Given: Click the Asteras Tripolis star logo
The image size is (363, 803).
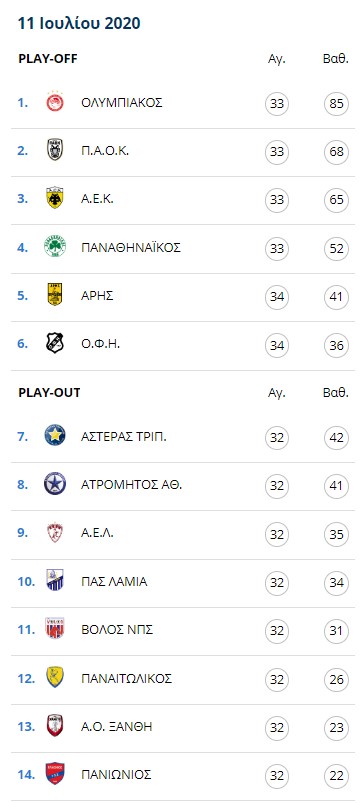Looking at the screenshot, I should tap(55, 436).
